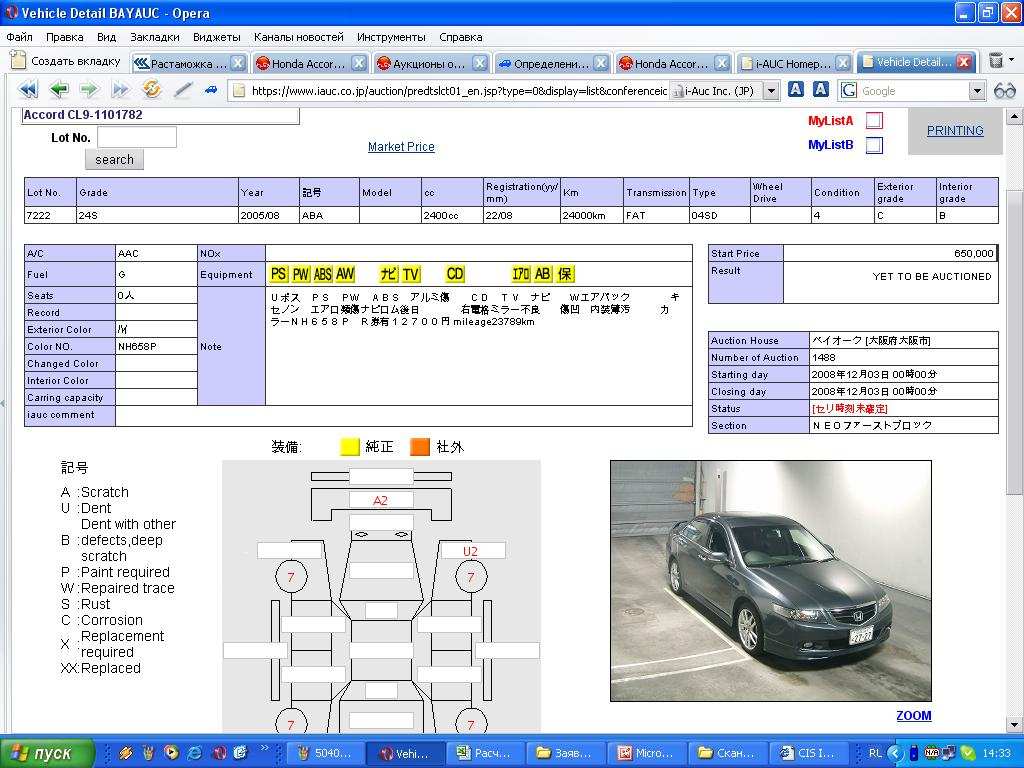
Task: Click the second blue 'A' toolbar icon
Action: click(821, 89)
